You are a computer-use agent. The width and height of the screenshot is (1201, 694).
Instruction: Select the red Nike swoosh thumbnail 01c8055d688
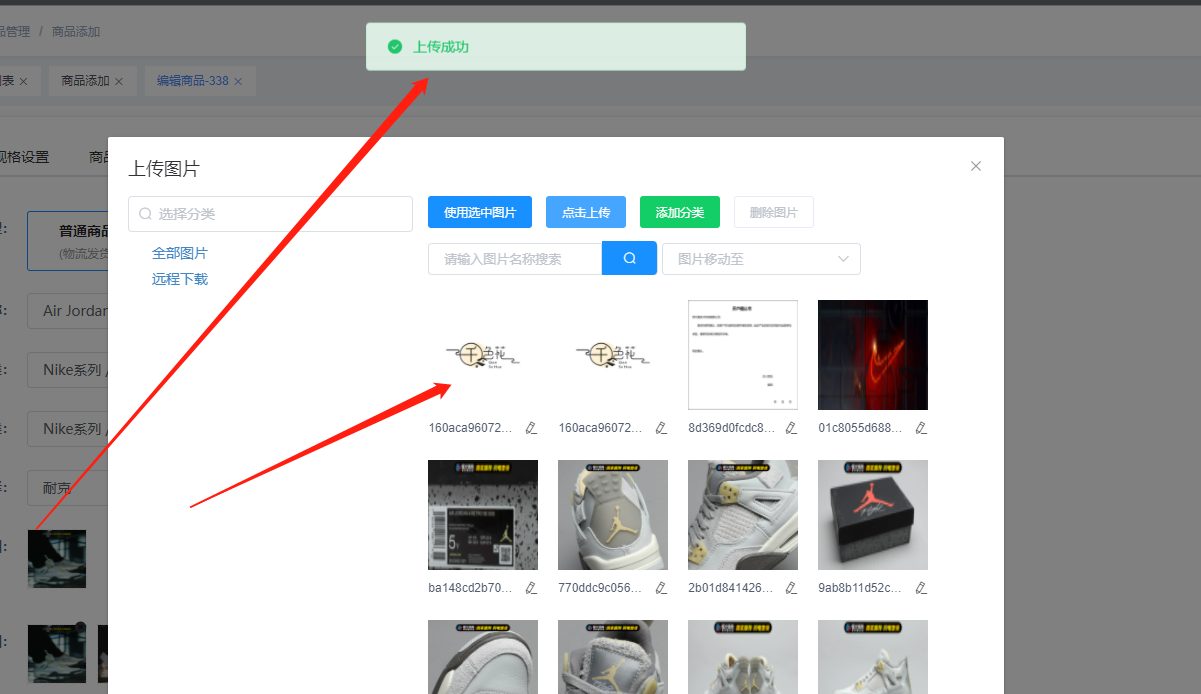point(873,355)
